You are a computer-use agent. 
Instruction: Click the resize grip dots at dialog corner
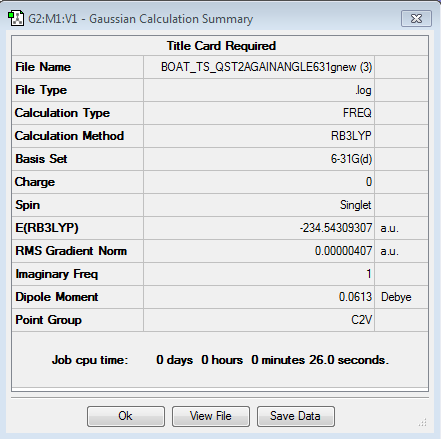(422, 422)
